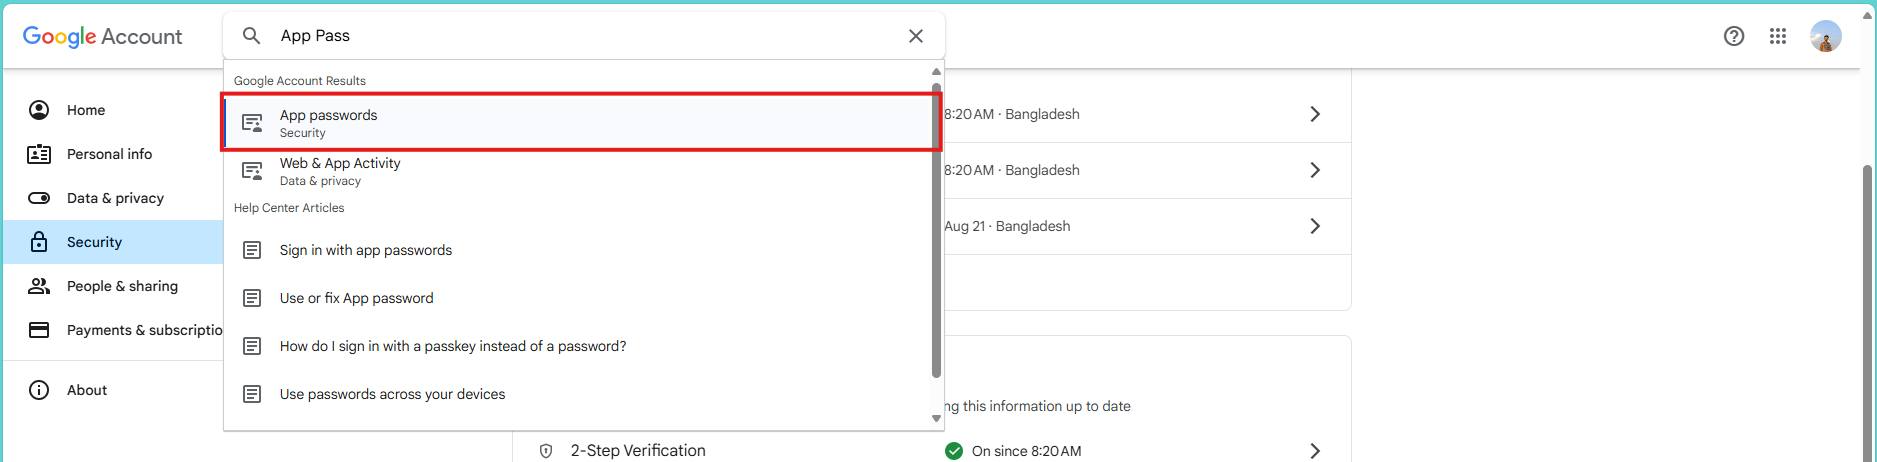The width and height of the screenshot is (1877, 462).
Task: Open Use passwords across your devices article
Action: click(x=577, y=394)
